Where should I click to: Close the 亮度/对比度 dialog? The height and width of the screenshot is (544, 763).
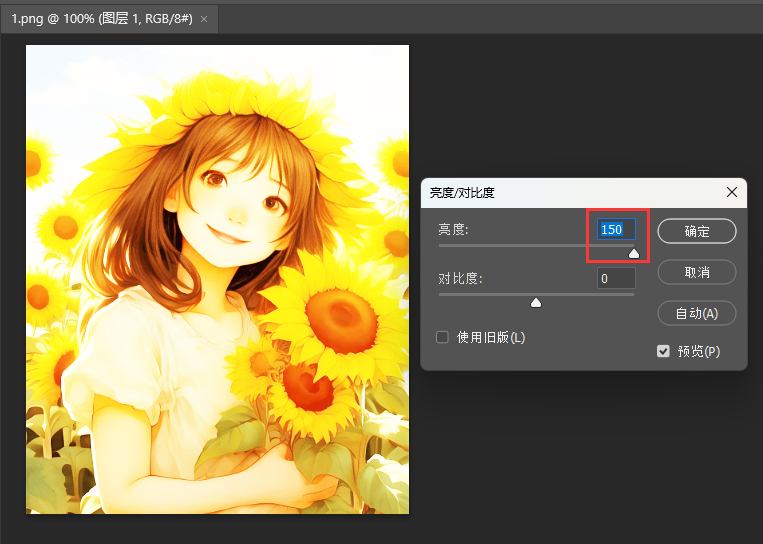point(732,192)
